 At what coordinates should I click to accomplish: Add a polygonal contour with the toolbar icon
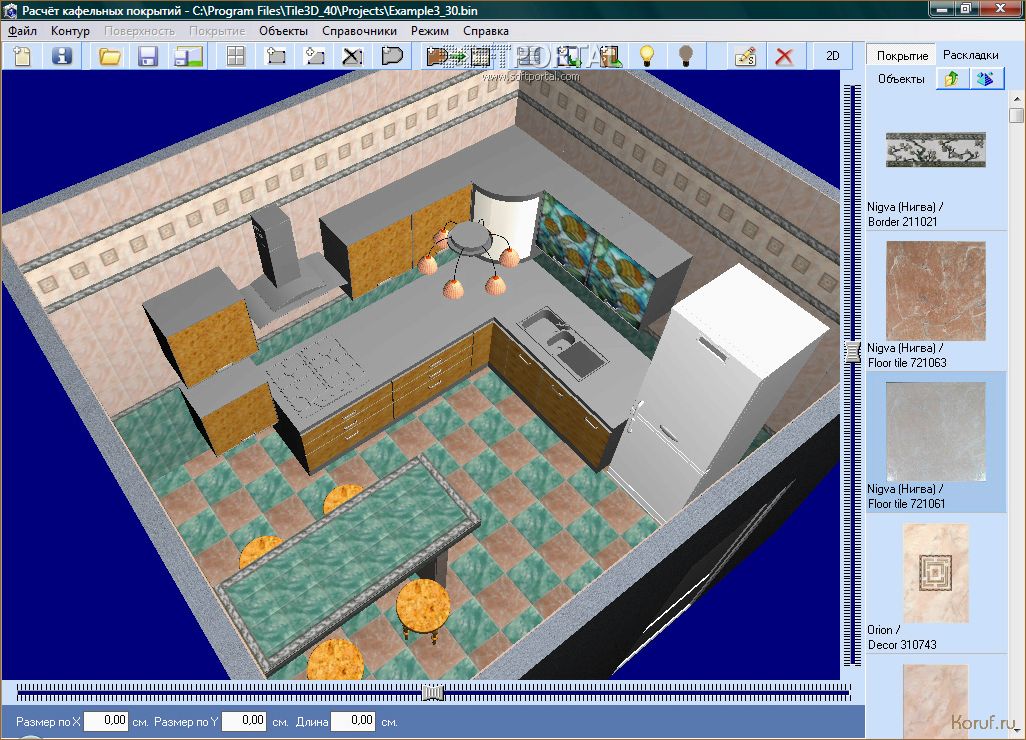(315, 56)
